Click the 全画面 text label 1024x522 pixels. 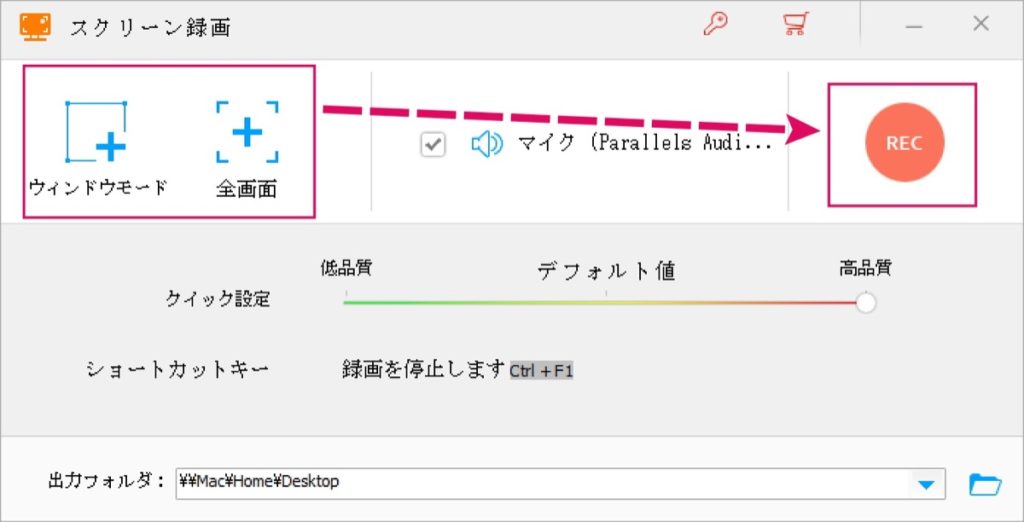click(x=246, y=189)
